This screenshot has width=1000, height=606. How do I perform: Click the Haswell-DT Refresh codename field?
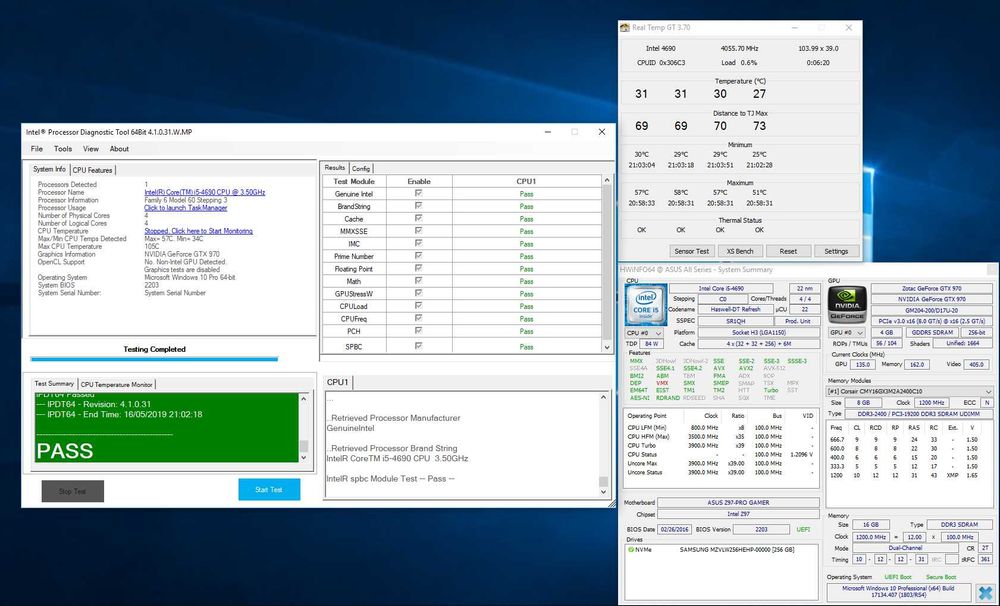[x=735, y=309]
